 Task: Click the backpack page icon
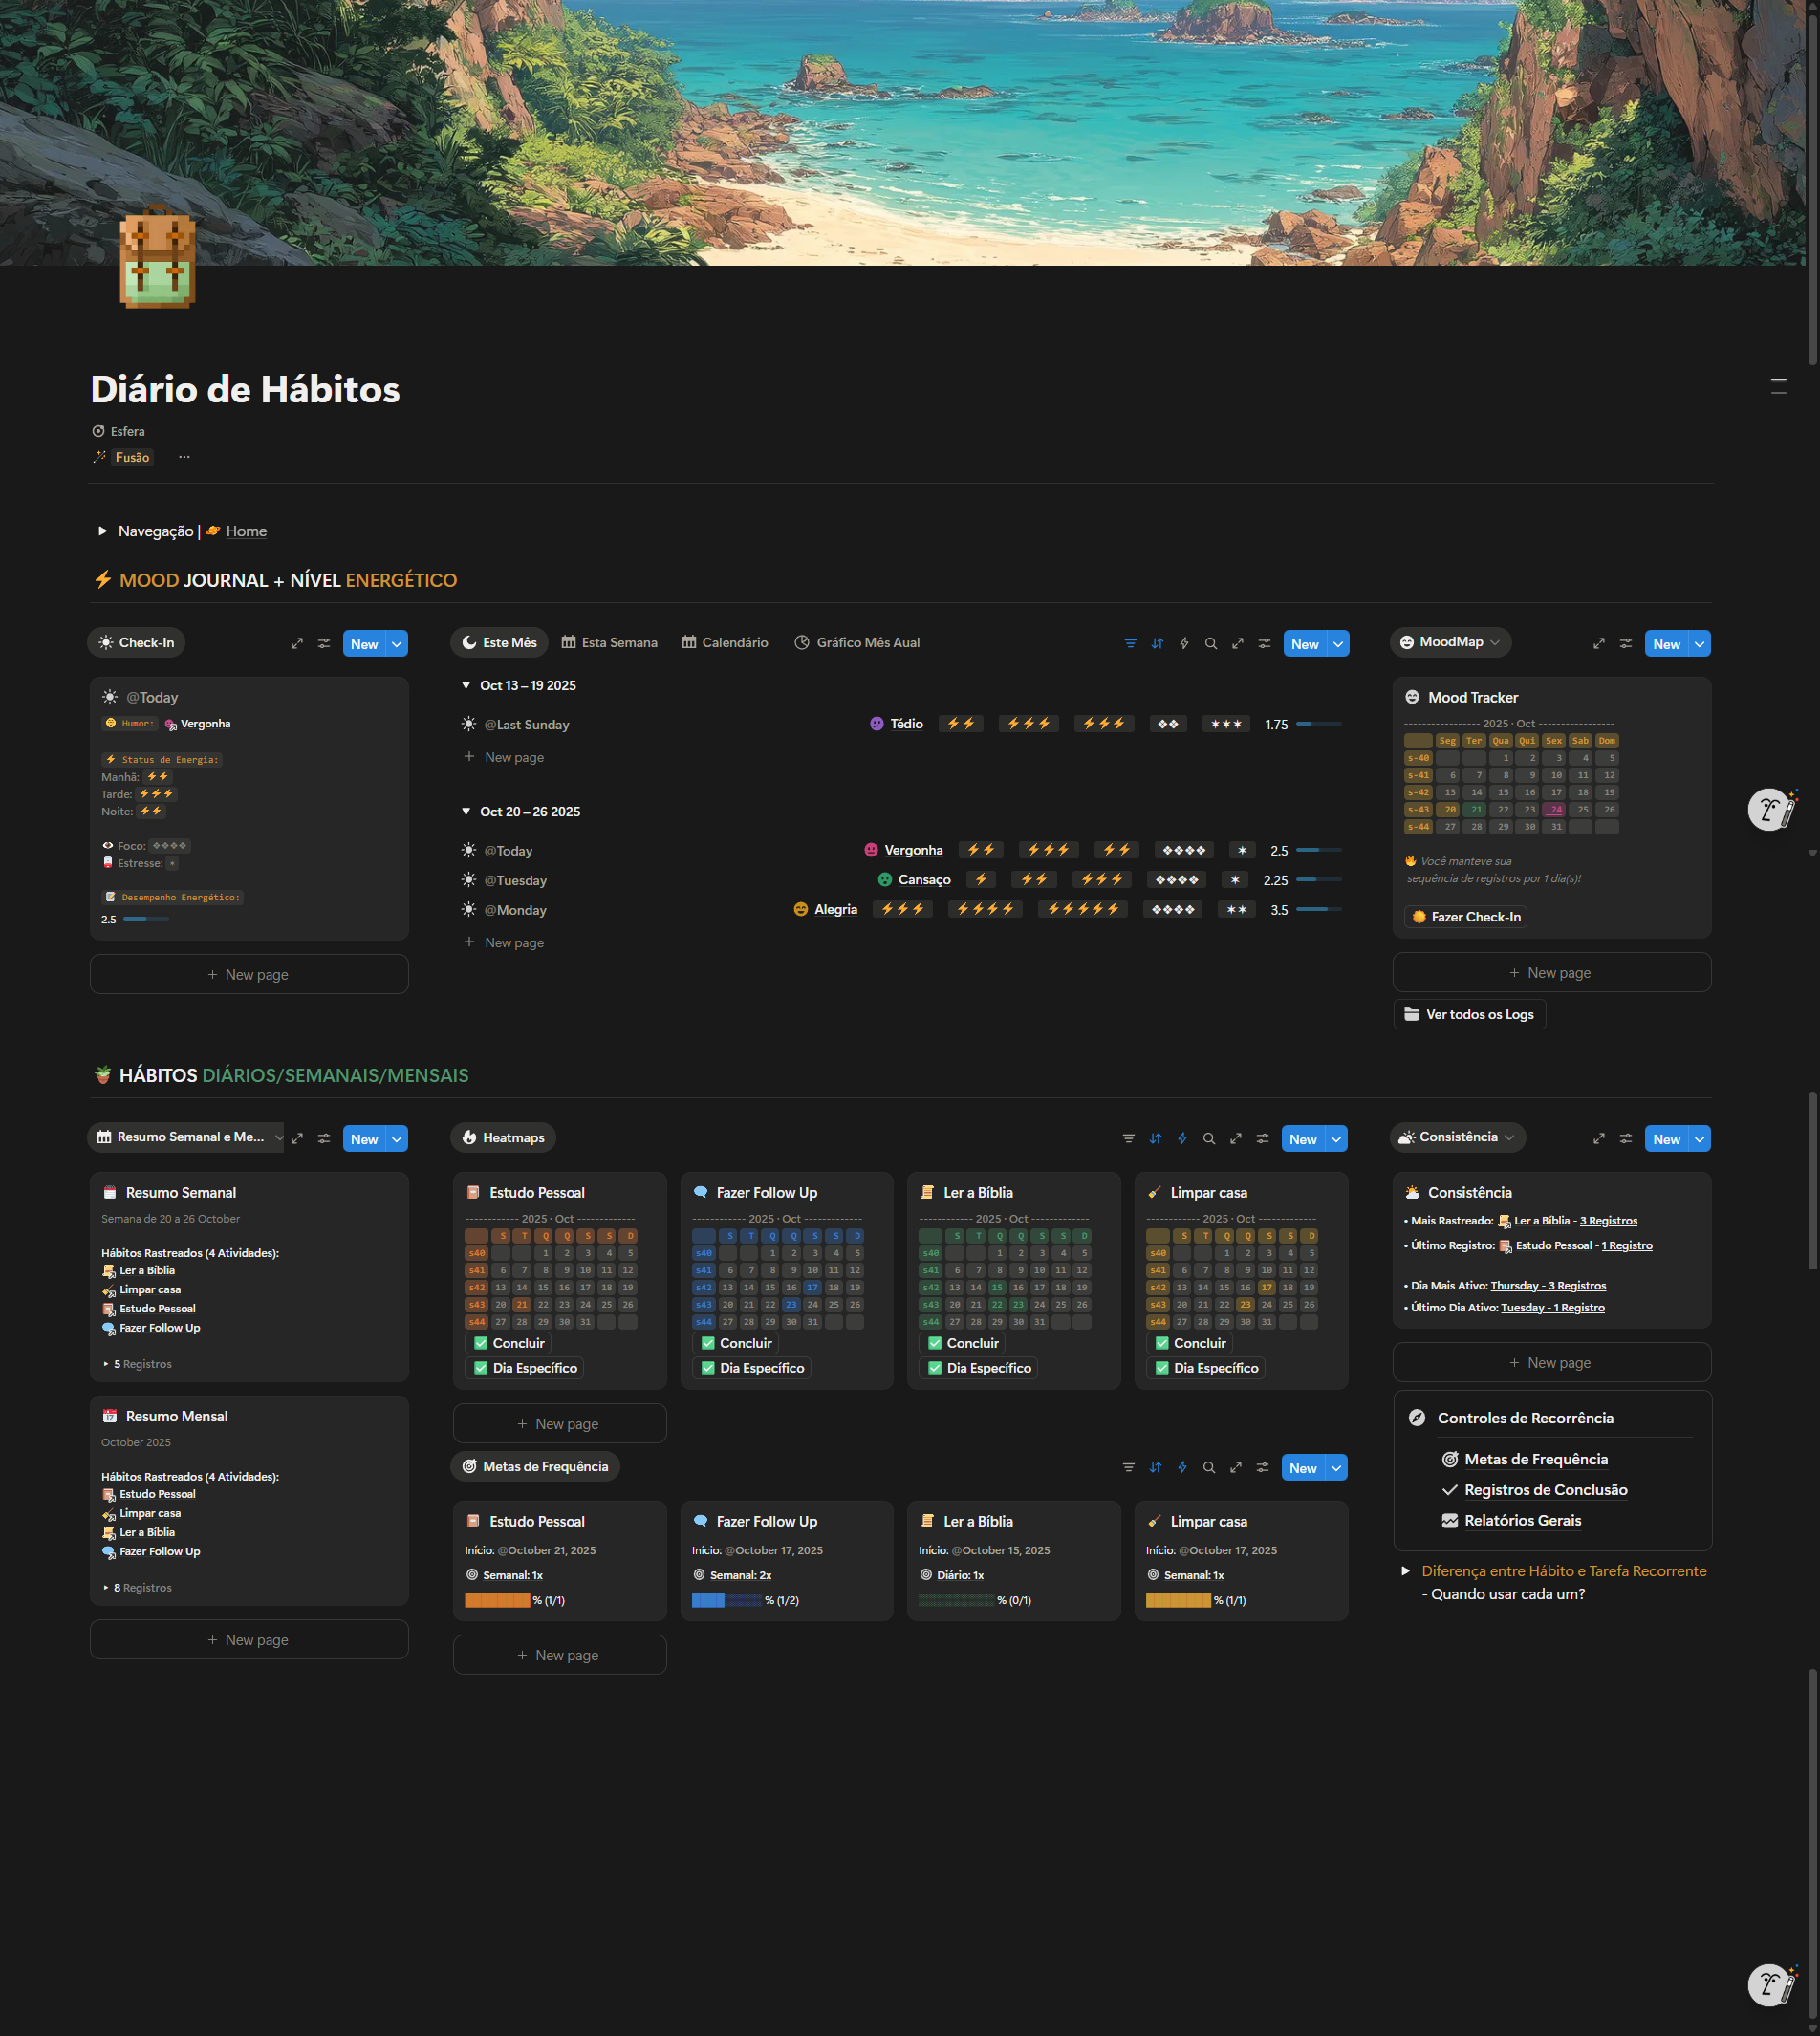click(157, 259)
